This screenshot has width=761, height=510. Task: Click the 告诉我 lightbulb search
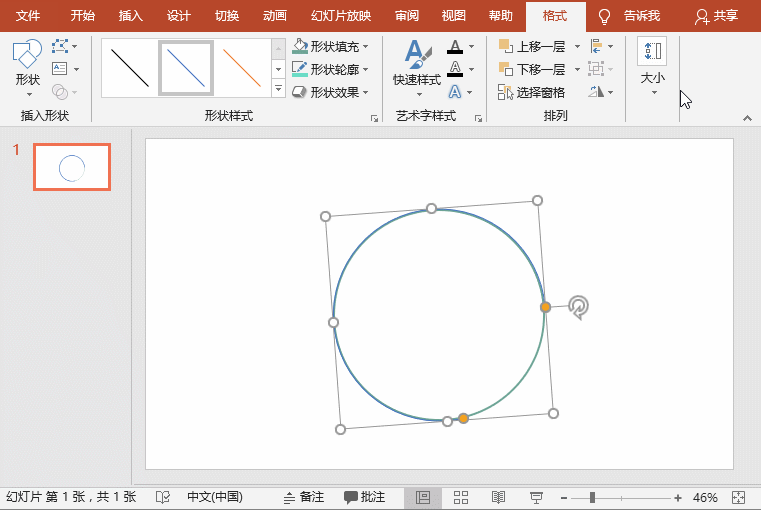(628, 16)
